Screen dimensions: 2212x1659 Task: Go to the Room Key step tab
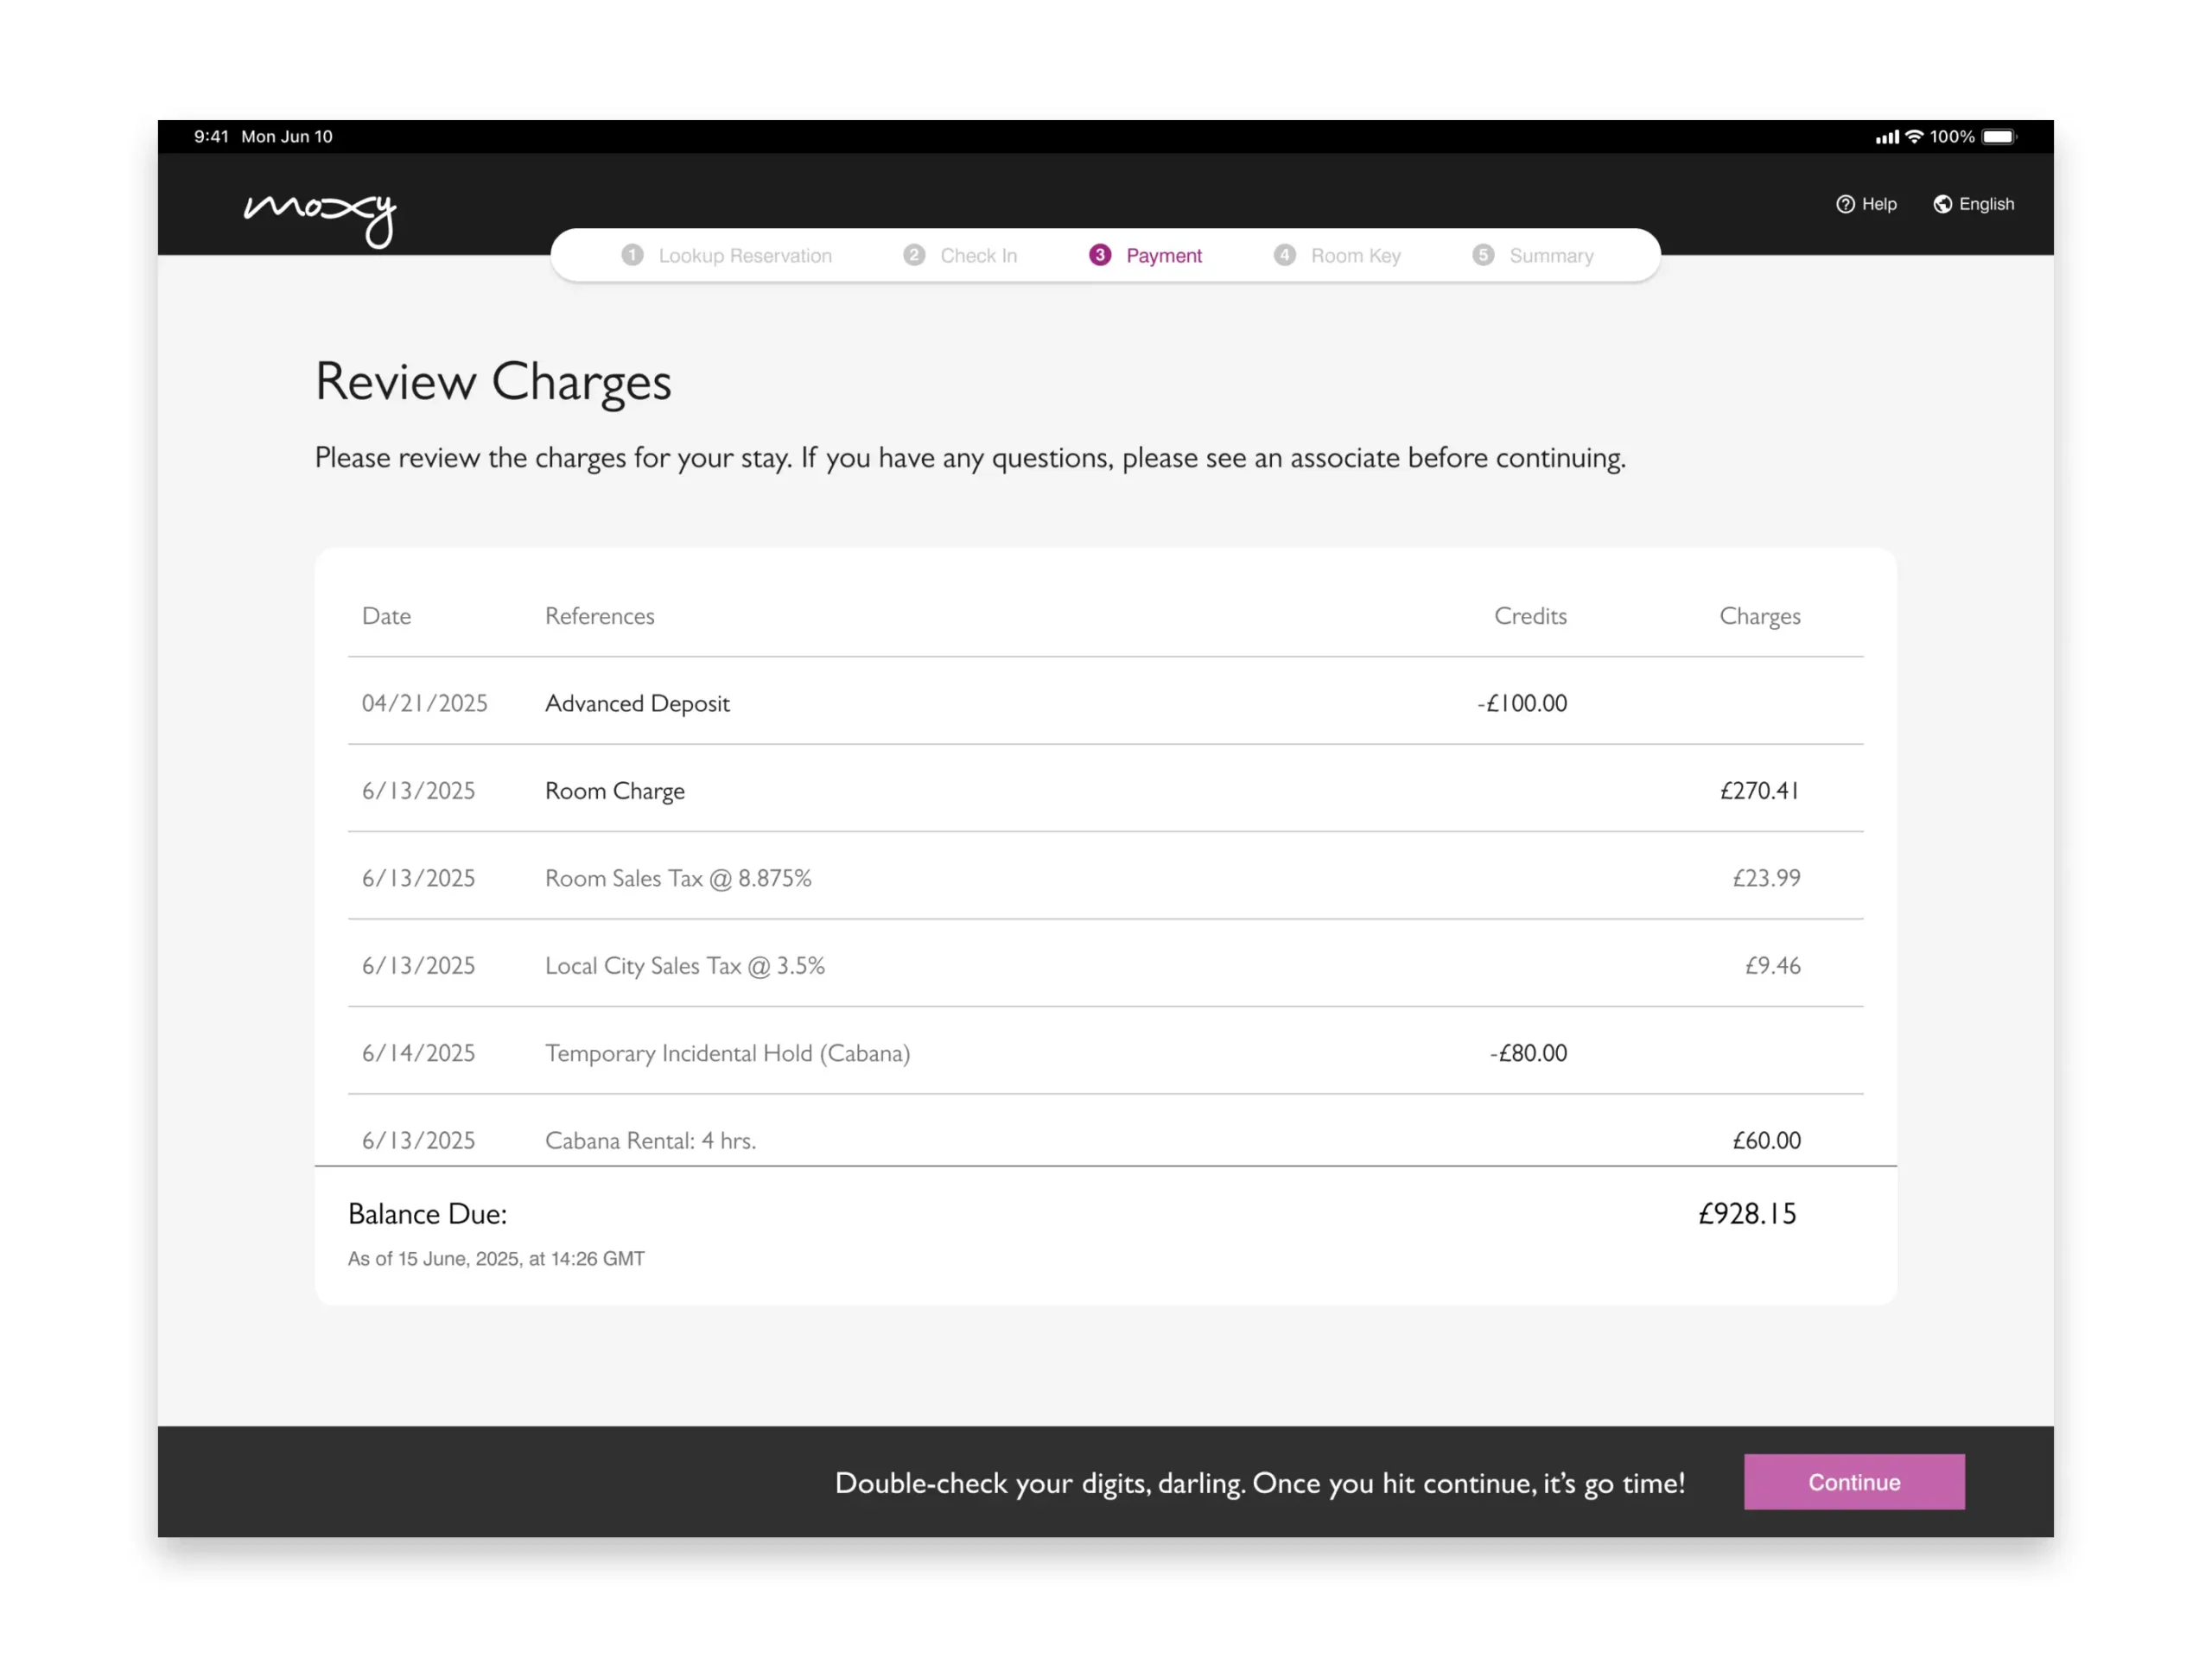[x=1355, y=256]
